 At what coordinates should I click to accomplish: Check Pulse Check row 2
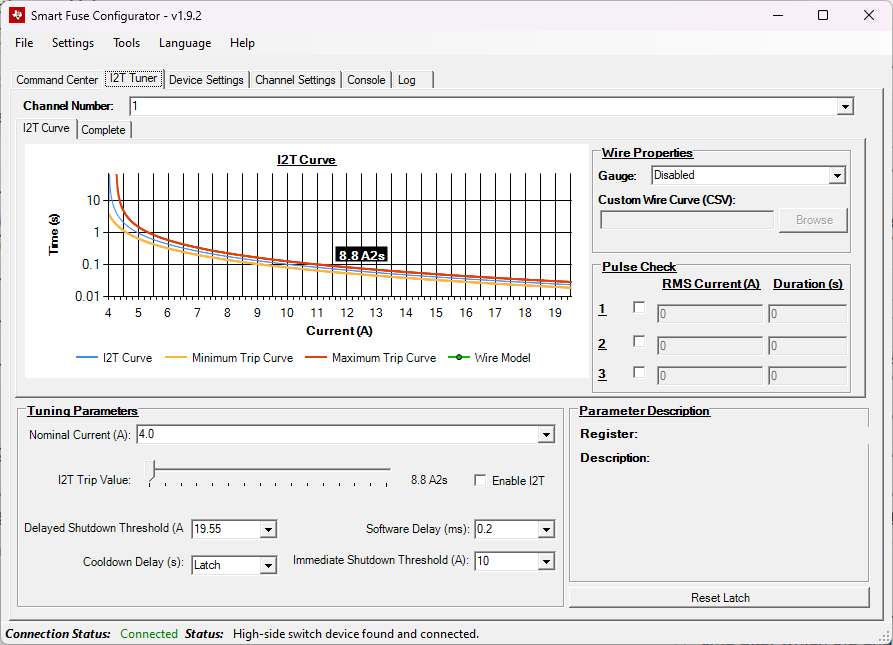pyautogui.click(x=639, y=344)
